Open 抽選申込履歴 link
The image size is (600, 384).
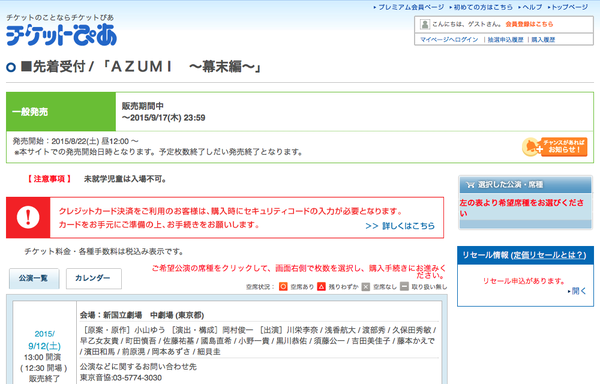(x=505, y=39)
